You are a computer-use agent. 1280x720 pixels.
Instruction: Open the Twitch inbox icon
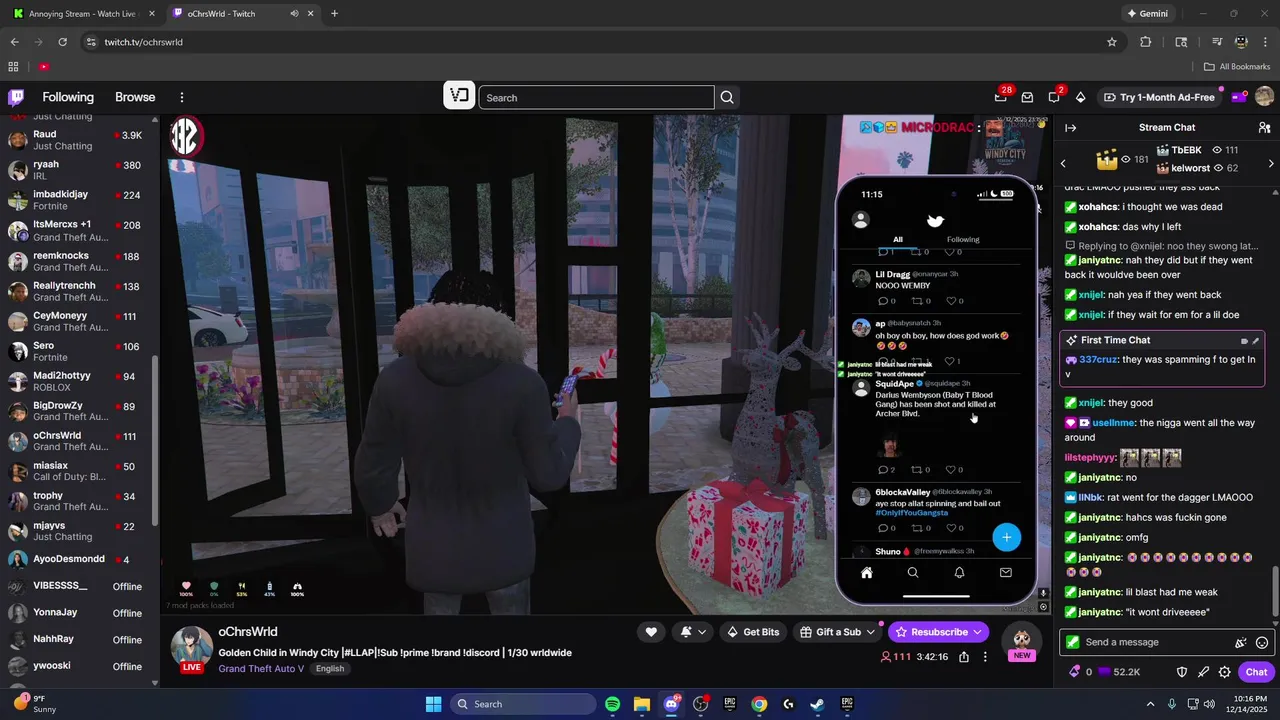tap(1027, 97)
